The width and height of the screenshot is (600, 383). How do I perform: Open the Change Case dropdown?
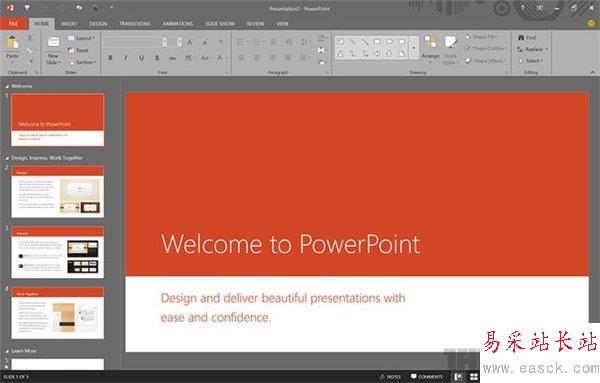[x=206, y=58]
